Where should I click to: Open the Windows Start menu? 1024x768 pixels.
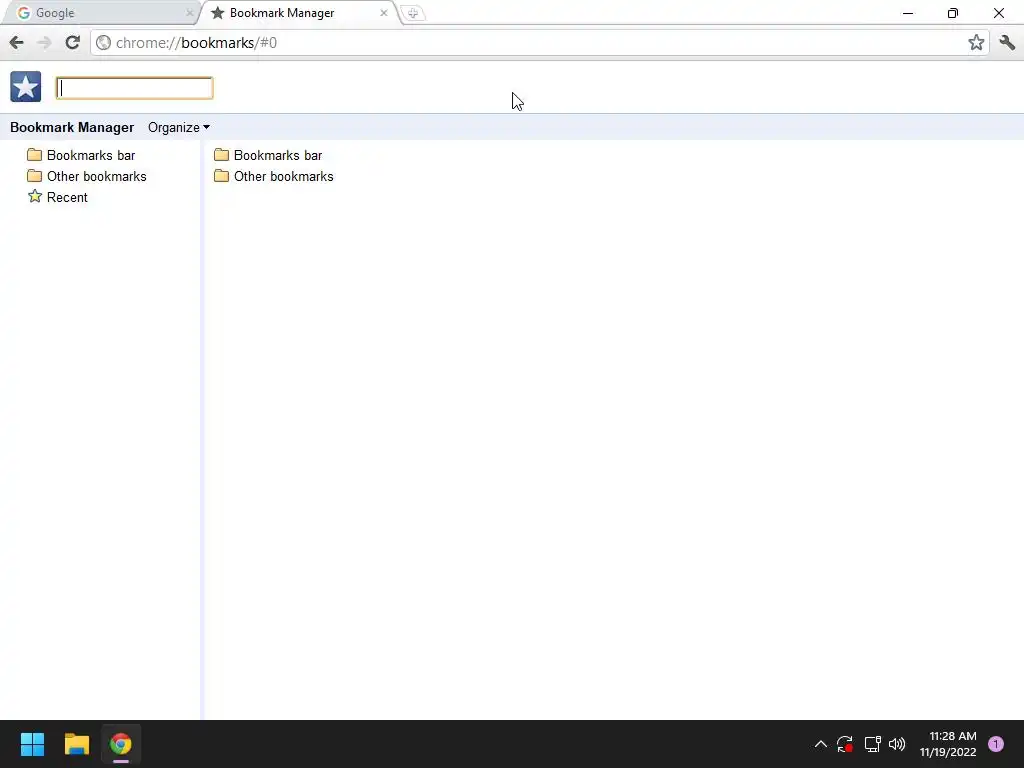click(x=32, y=744)
